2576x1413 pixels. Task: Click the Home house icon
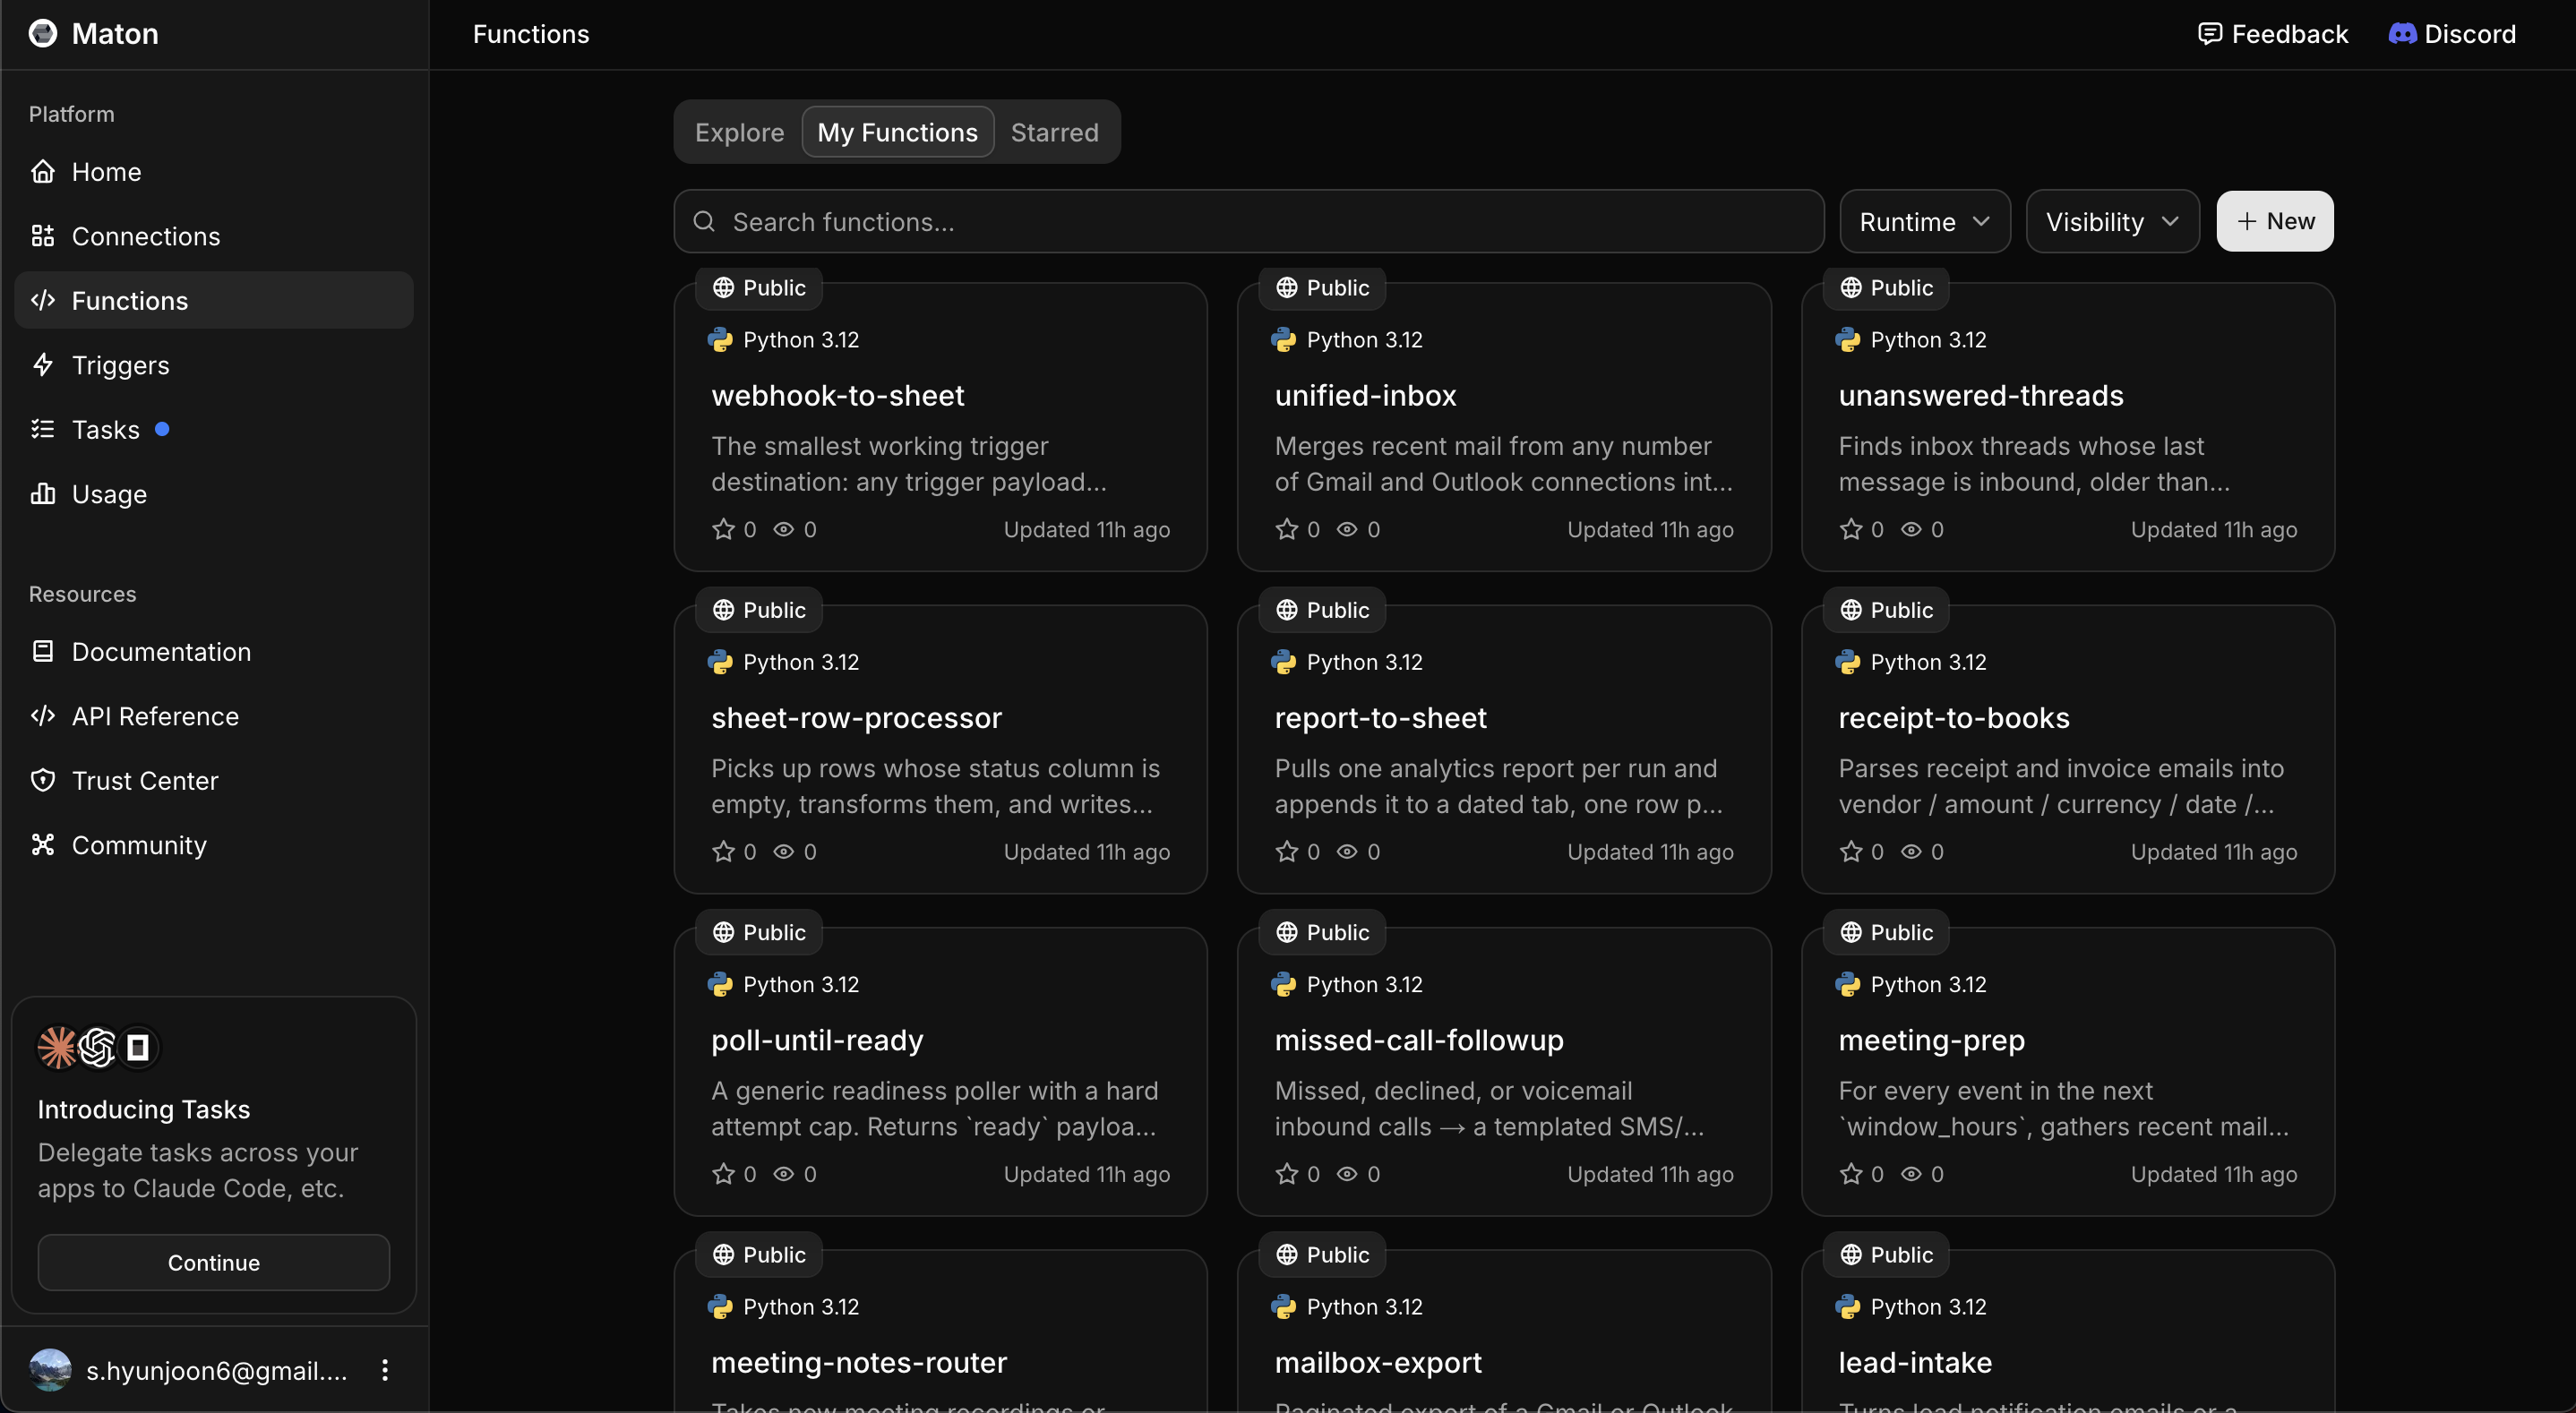[x=43, y=171]
